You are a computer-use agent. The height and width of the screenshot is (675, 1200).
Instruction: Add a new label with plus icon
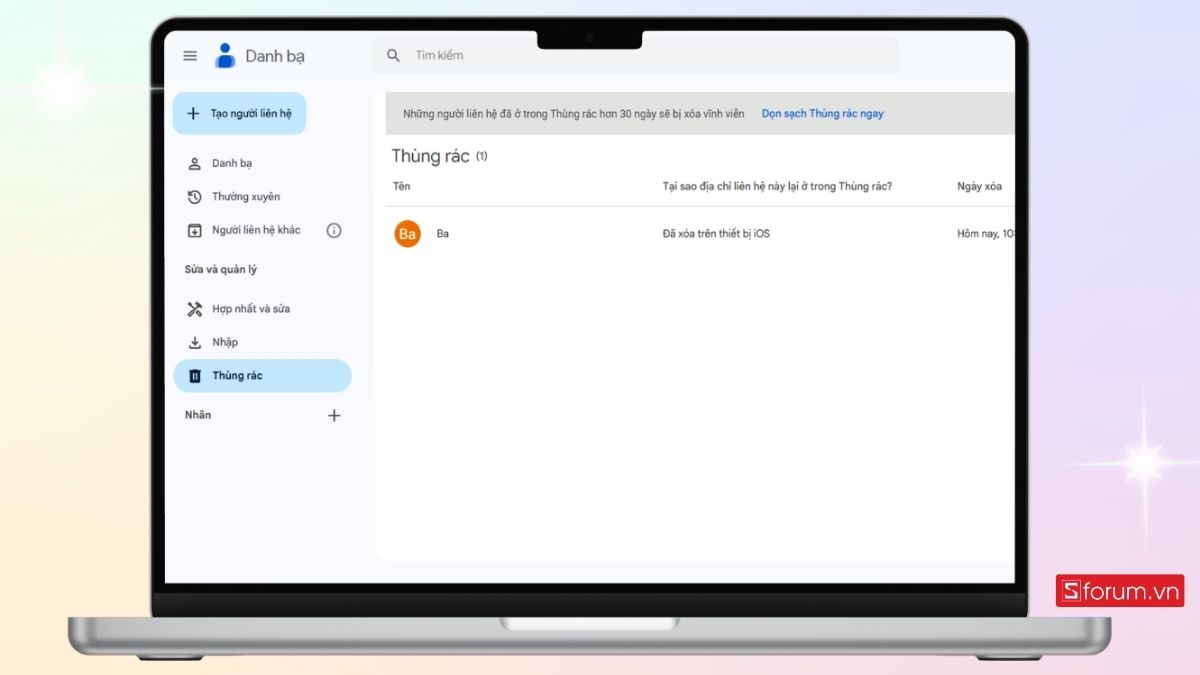(x=334, y=415)
